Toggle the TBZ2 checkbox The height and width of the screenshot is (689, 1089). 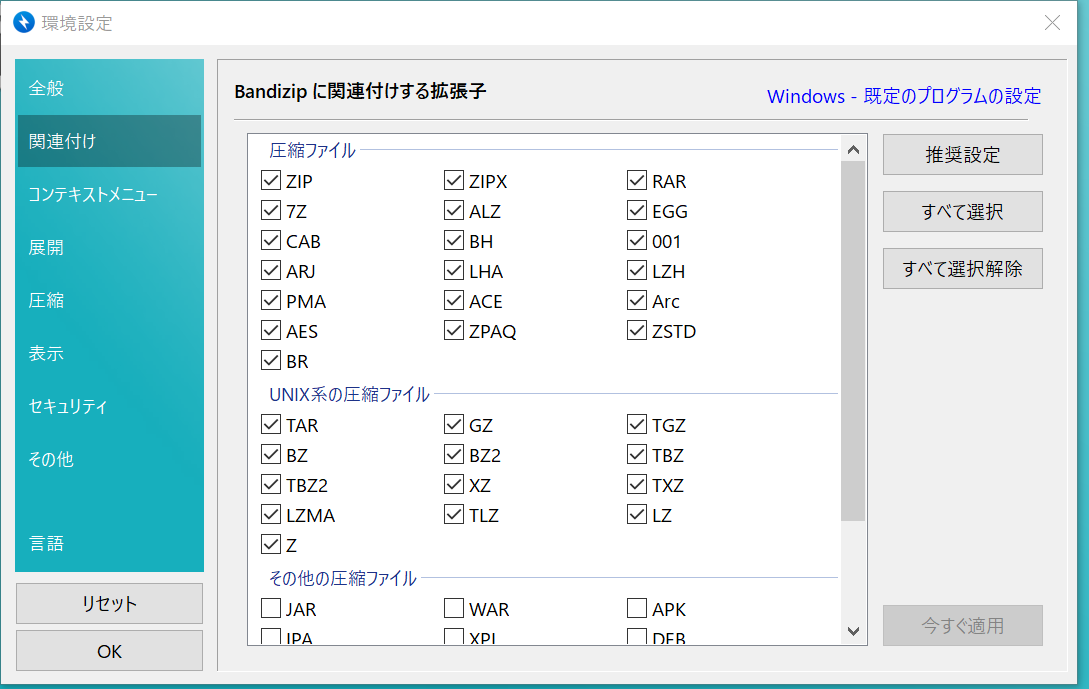tap(271, 485)
